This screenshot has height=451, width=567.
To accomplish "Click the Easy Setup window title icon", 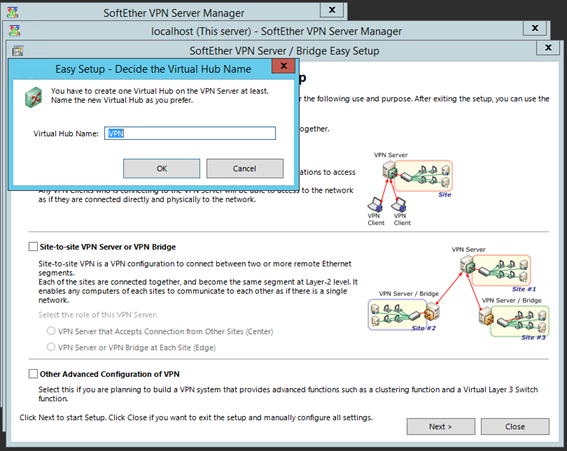I will 17,51.
